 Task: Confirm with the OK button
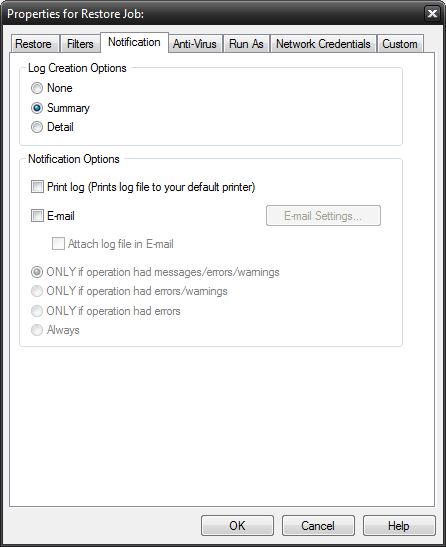click(x=237, y=525)
